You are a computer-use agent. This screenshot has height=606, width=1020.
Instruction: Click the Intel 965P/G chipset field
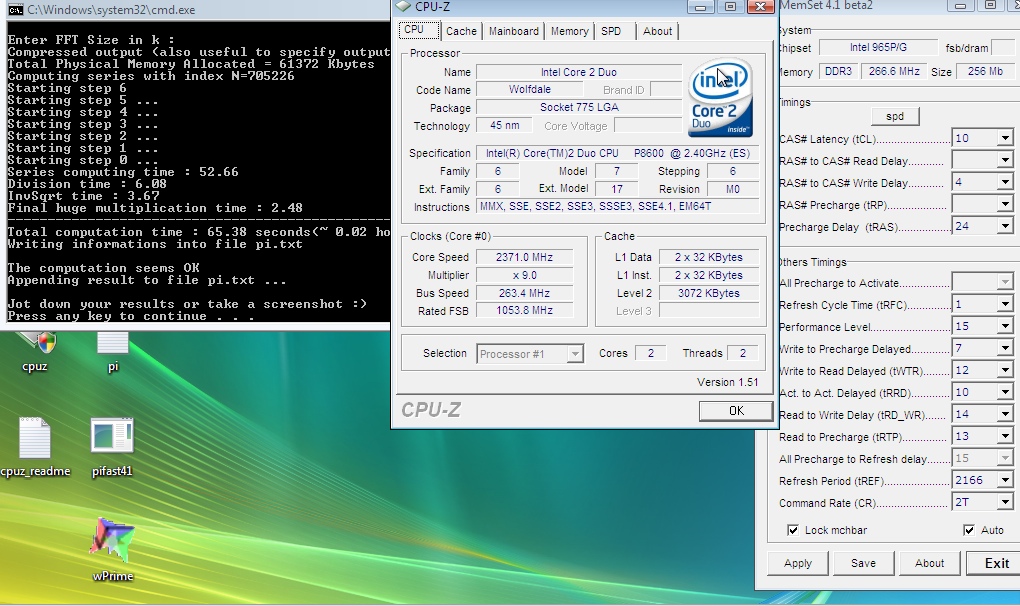click(x=878, y=47)
